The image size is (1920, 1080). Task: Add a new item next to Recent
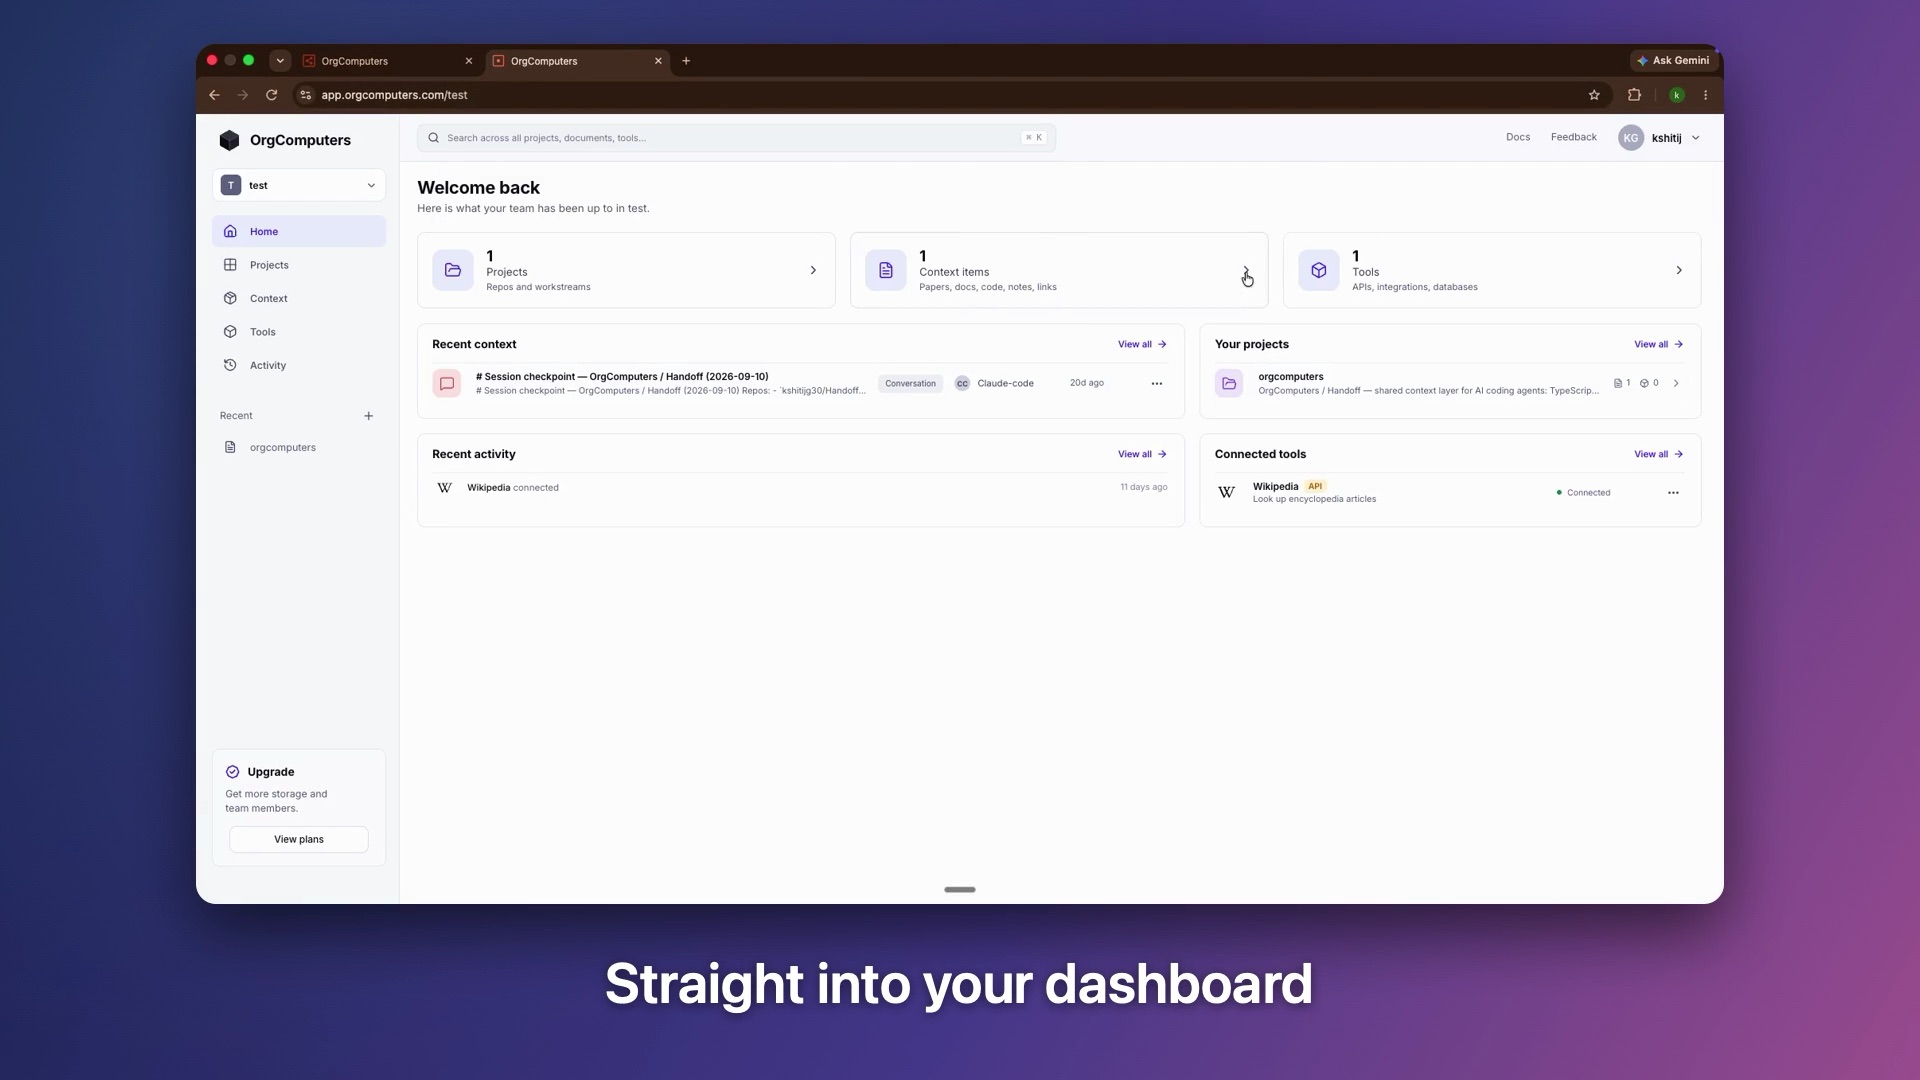pos(368,416)
